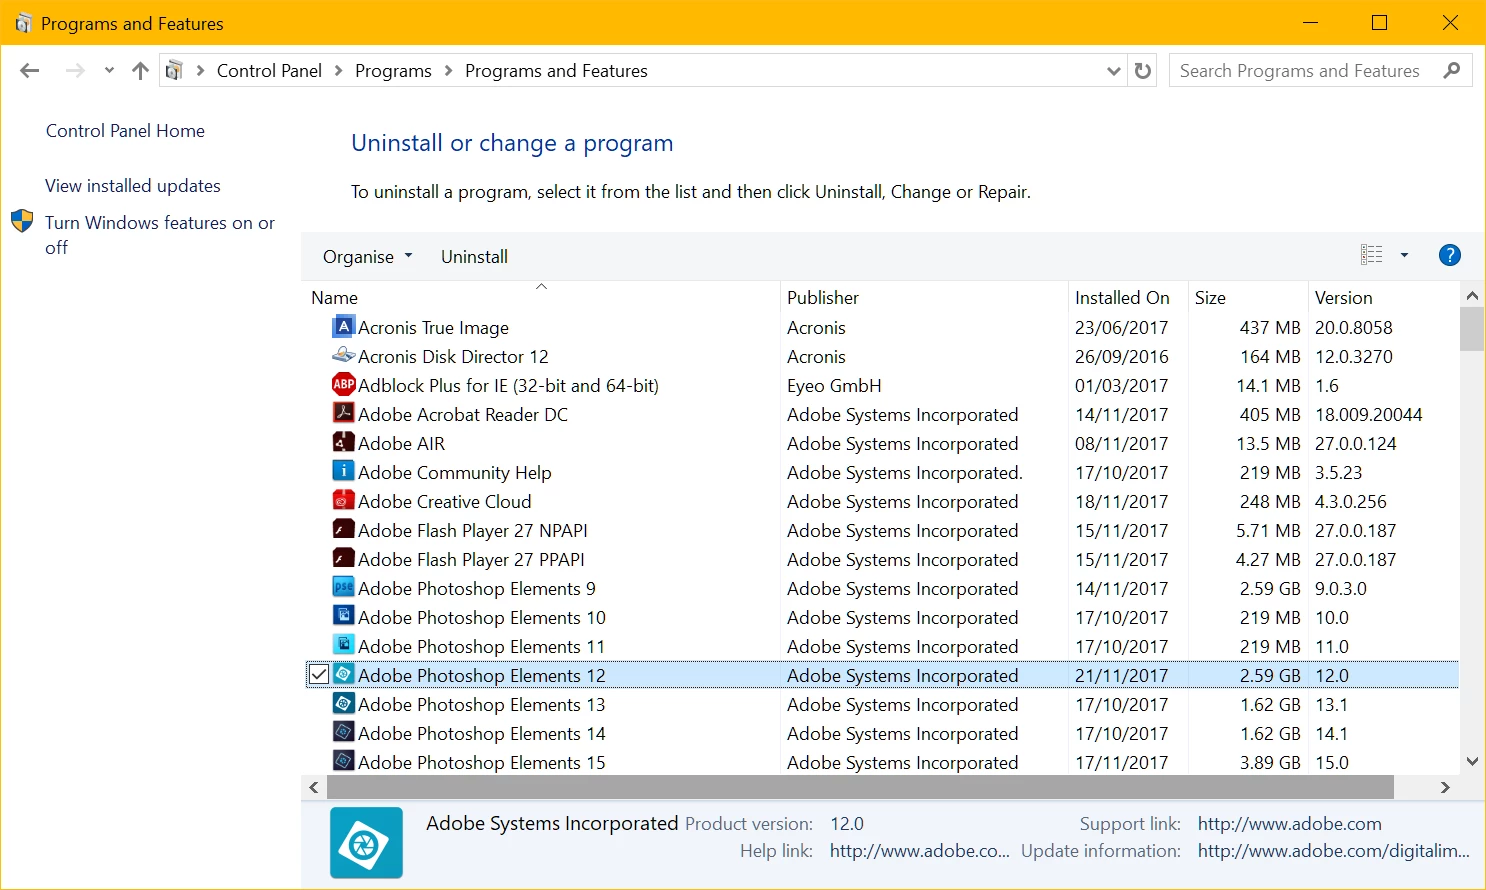Select Adobe Creative Cloud program name

444,501
